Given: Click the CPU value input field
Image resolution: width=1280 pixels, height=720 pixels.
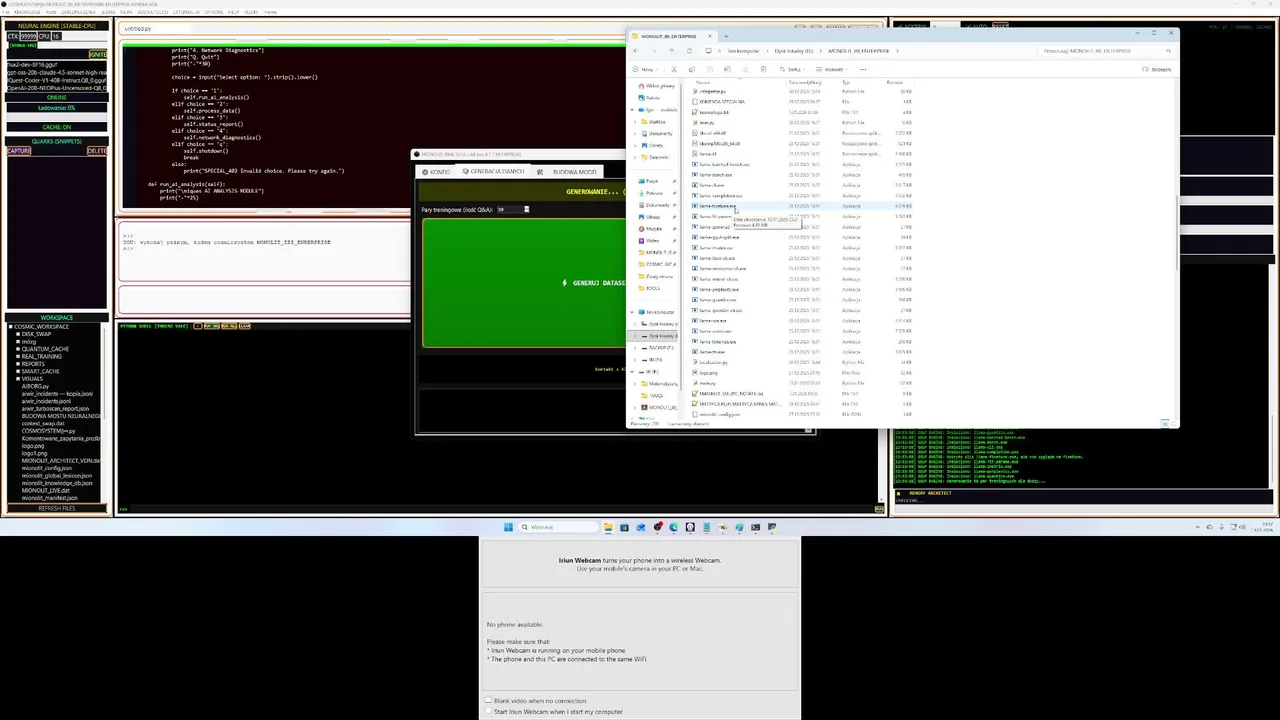Looking at the screenshot, I should coord(56,36).
